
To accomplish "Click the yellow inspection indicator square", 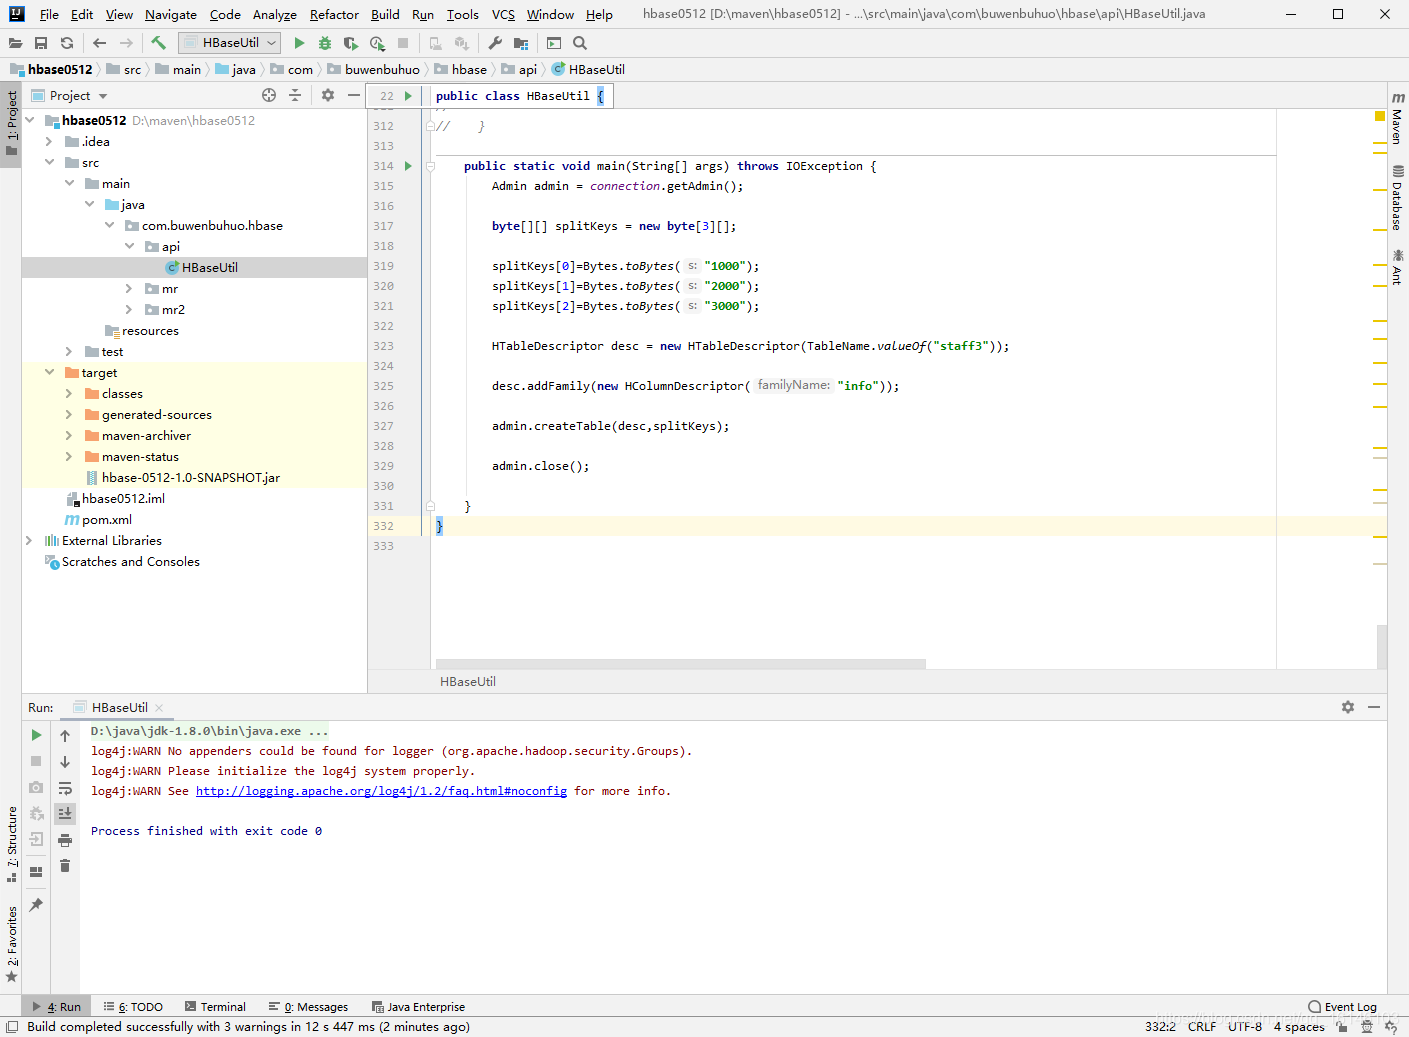I will [x=1380, y=117].
